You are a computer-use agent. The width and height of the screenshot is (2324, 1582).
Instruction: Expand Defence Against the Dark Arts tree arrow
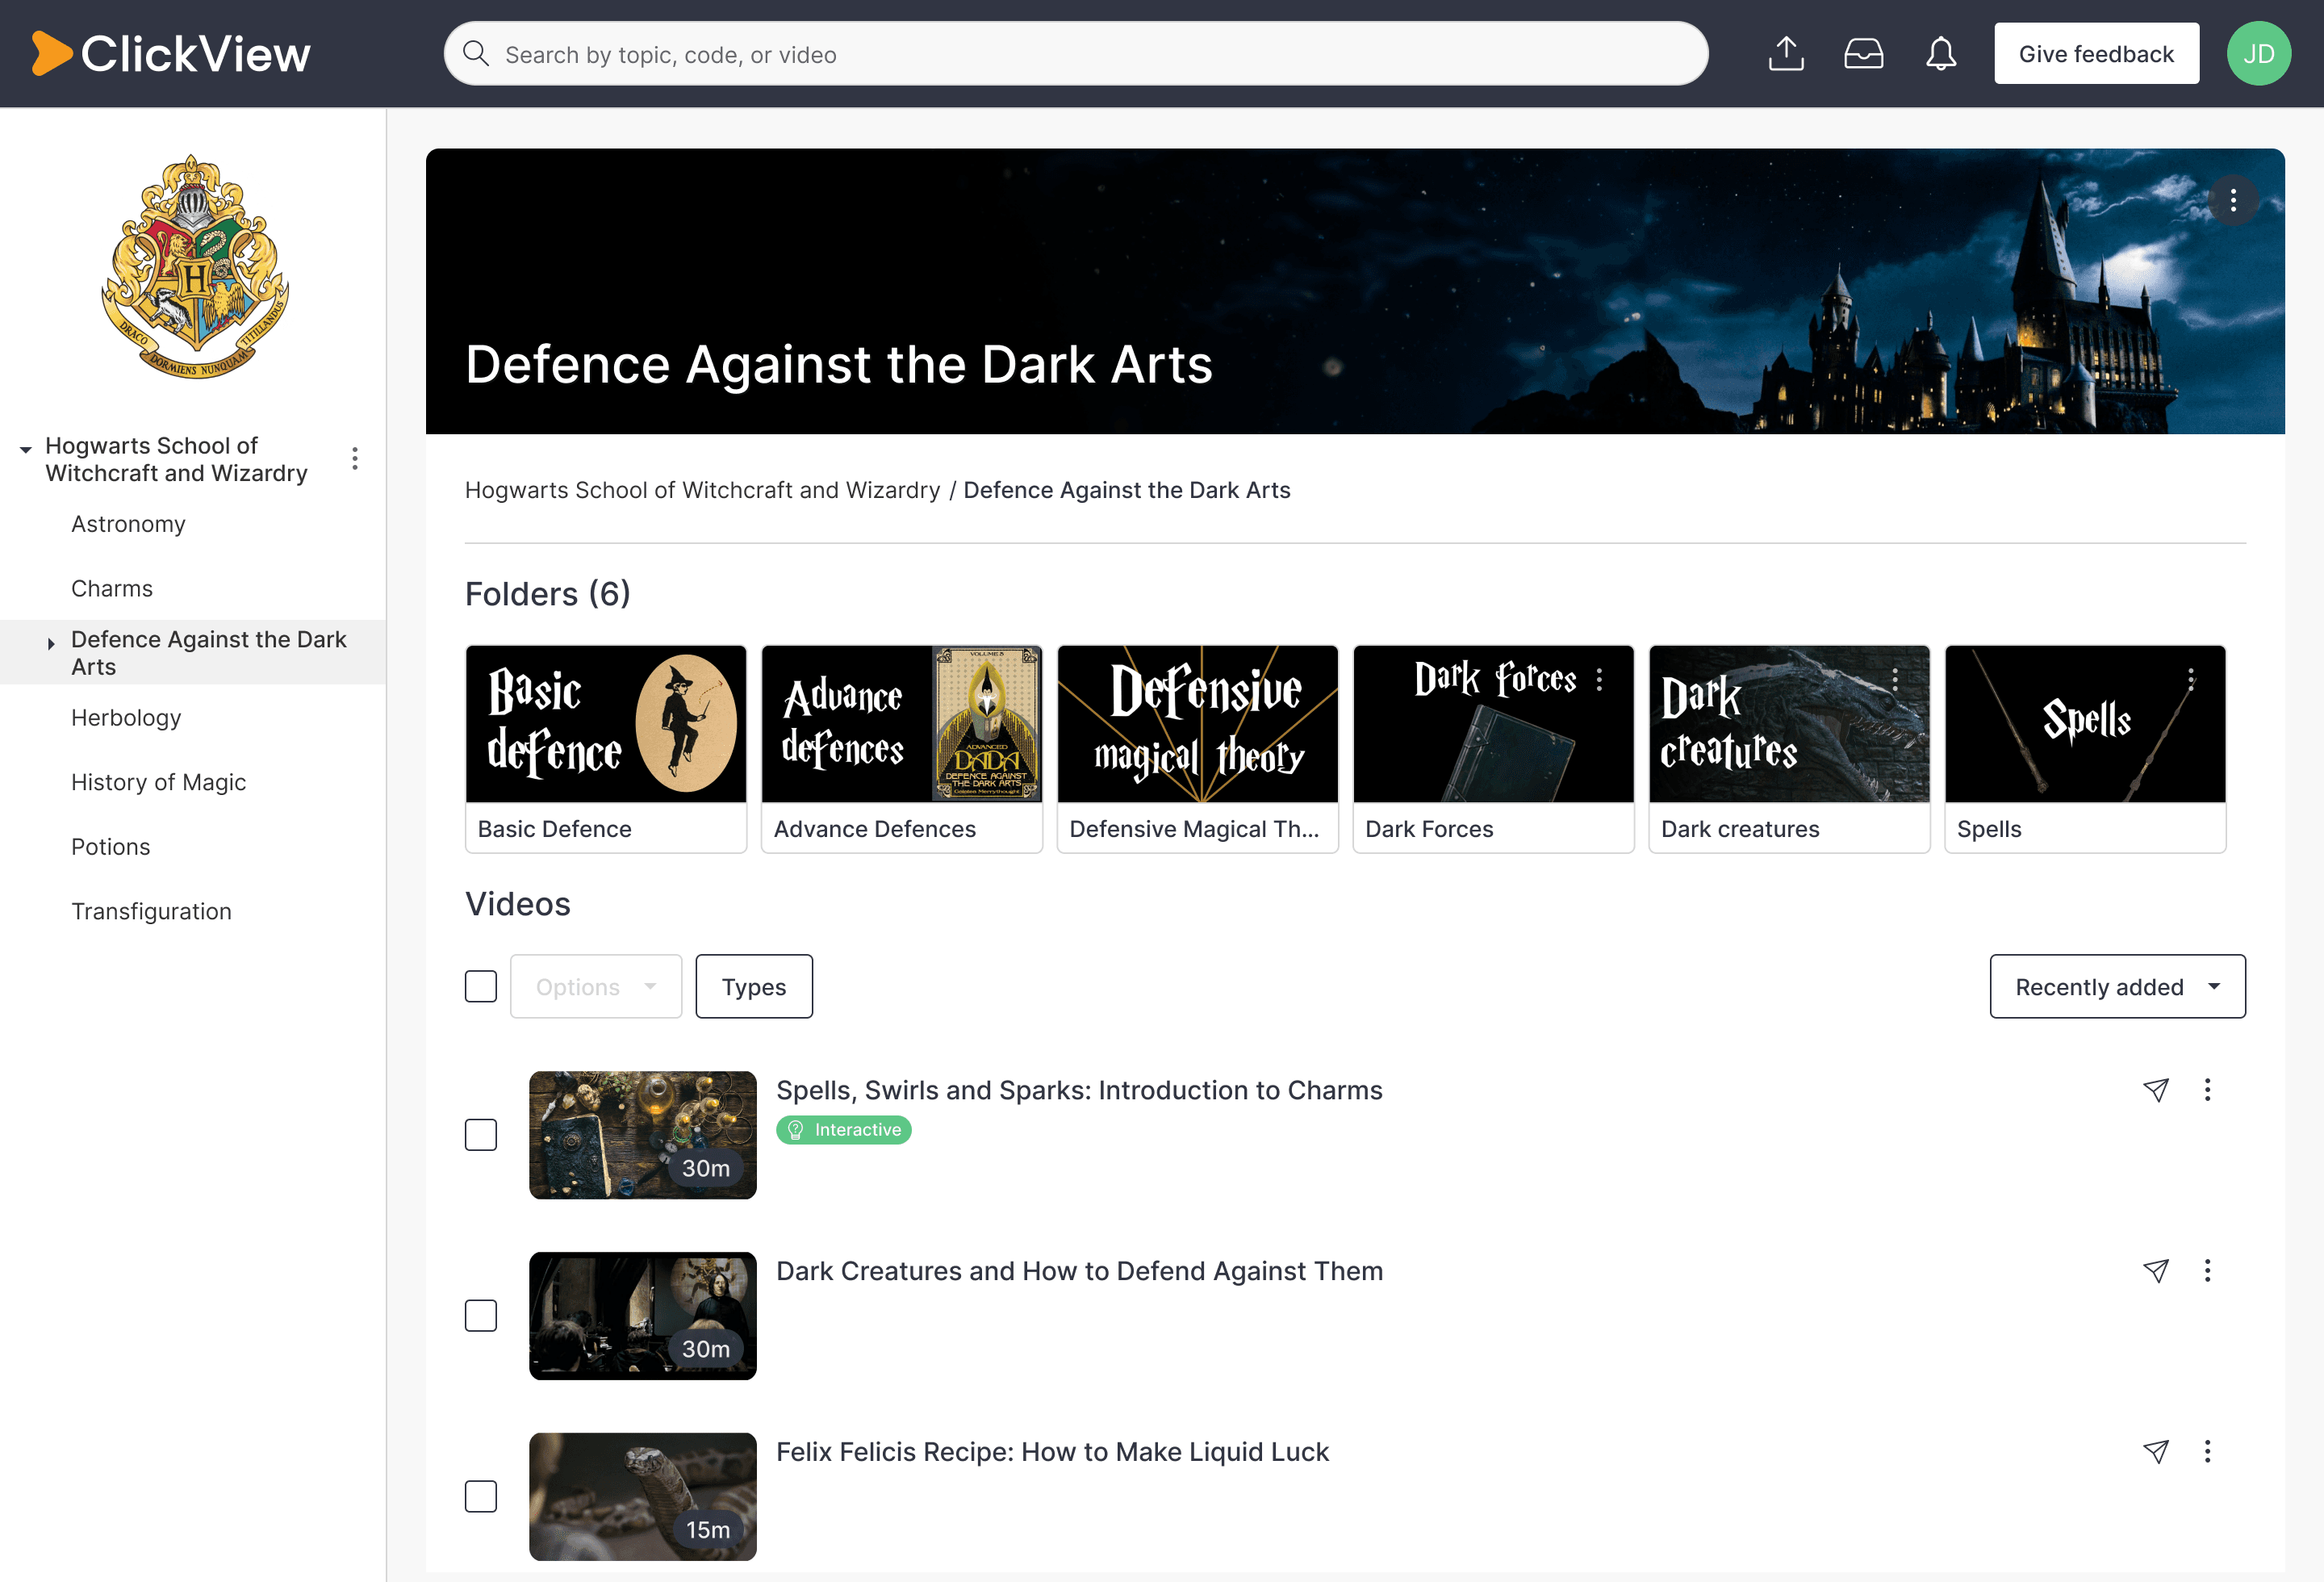[51, 644]
